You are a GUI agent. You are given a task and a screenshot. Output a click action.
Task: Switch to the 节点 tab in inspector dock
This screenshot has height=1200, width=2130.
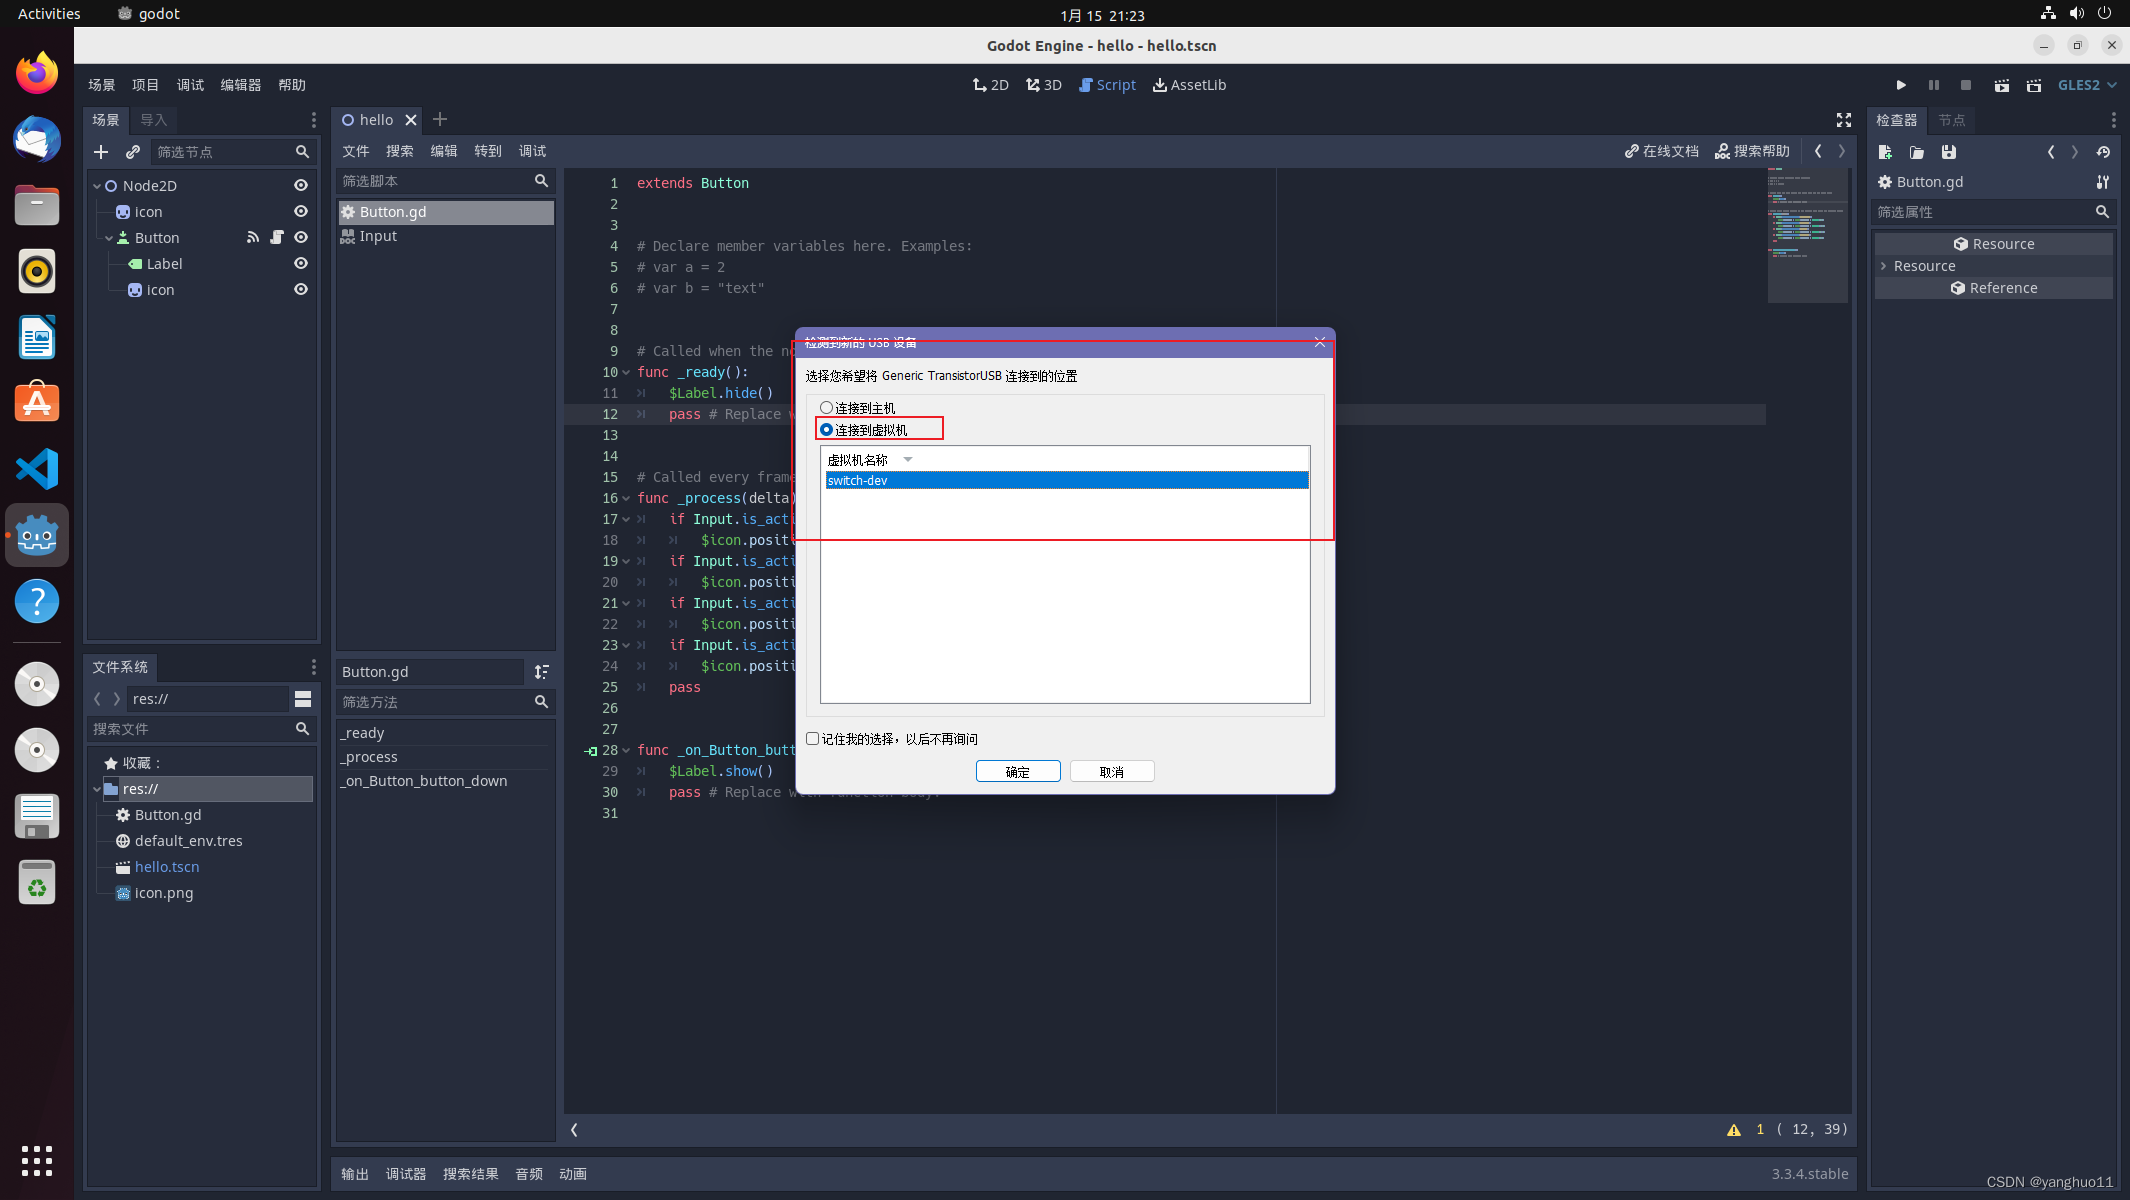(x=1951, y=120)
